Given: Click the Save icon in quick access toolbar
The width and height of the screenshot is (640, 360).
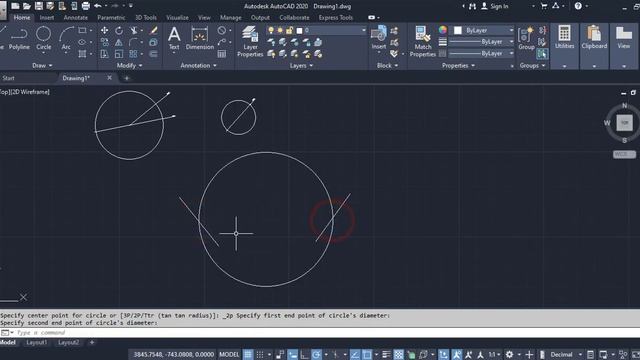Looking at the screenshot, I should tap(39, 6).
